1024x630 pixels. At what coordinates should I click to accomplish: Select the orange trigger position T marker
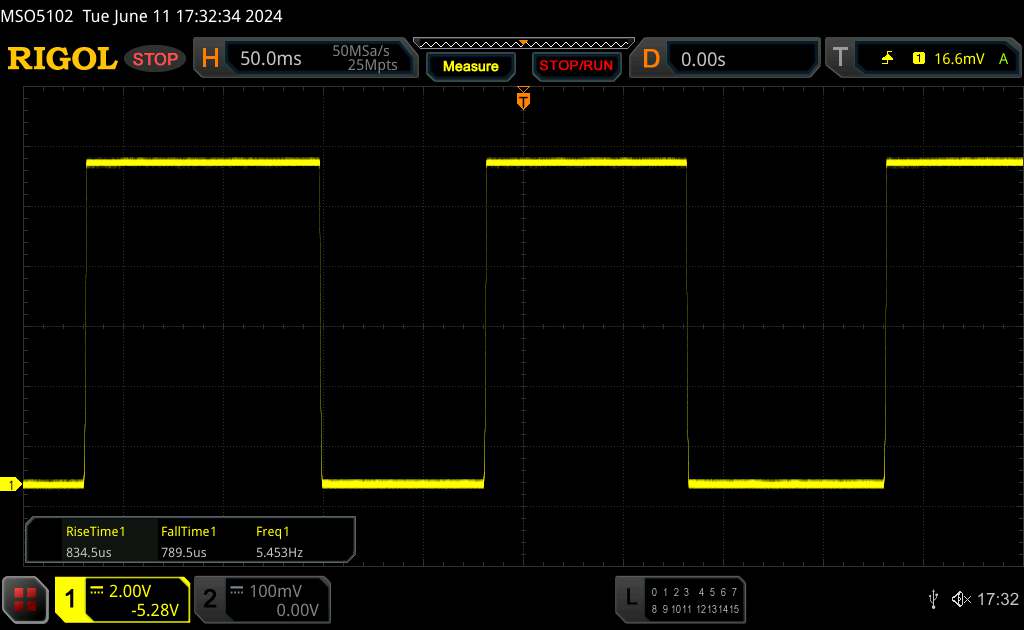(523, 100)
